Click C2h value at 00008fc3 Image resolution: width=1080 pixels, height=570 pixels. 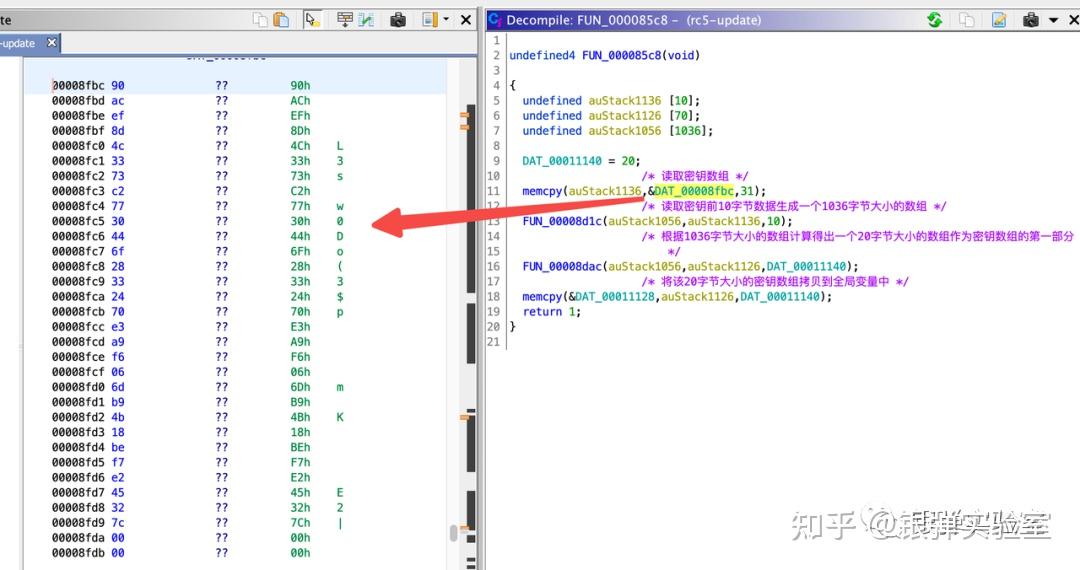tap(300, 191)
